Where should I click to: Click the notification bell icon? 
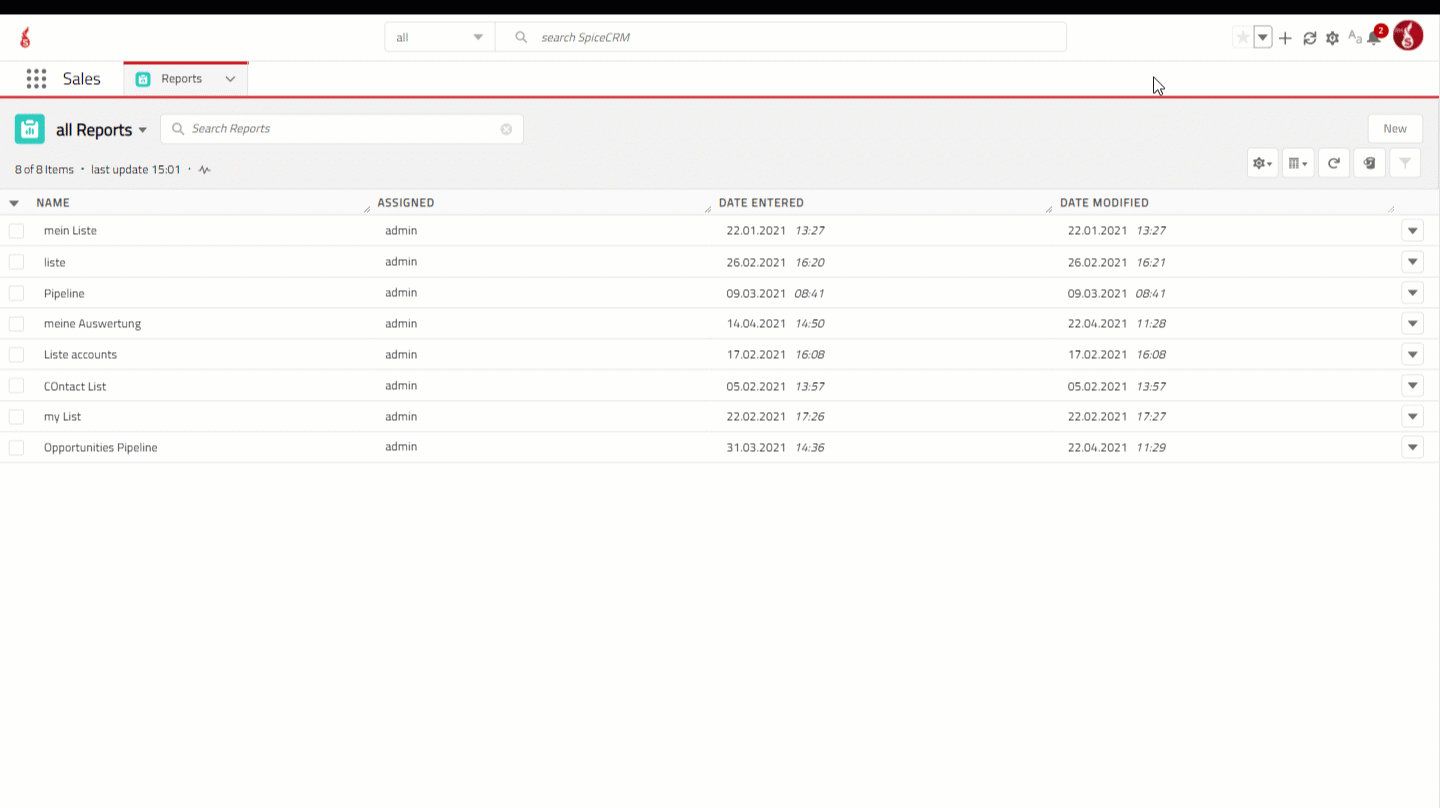pos(1375,38)
